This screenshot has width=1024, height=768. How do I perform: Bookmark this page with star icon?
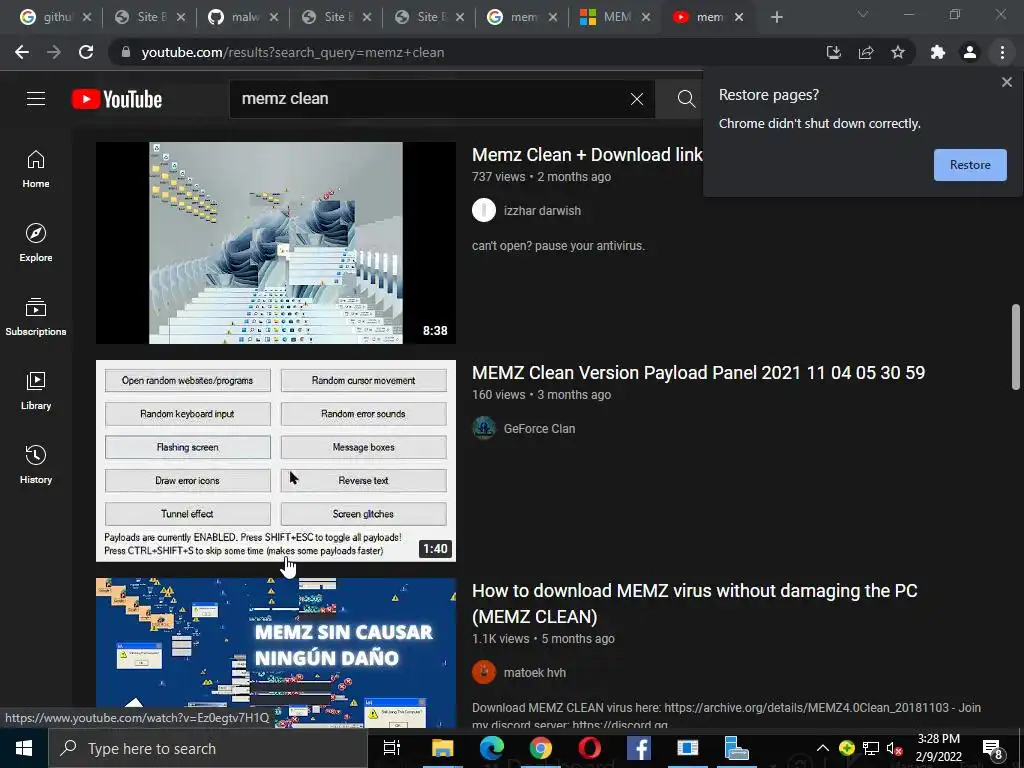[898, 52]
